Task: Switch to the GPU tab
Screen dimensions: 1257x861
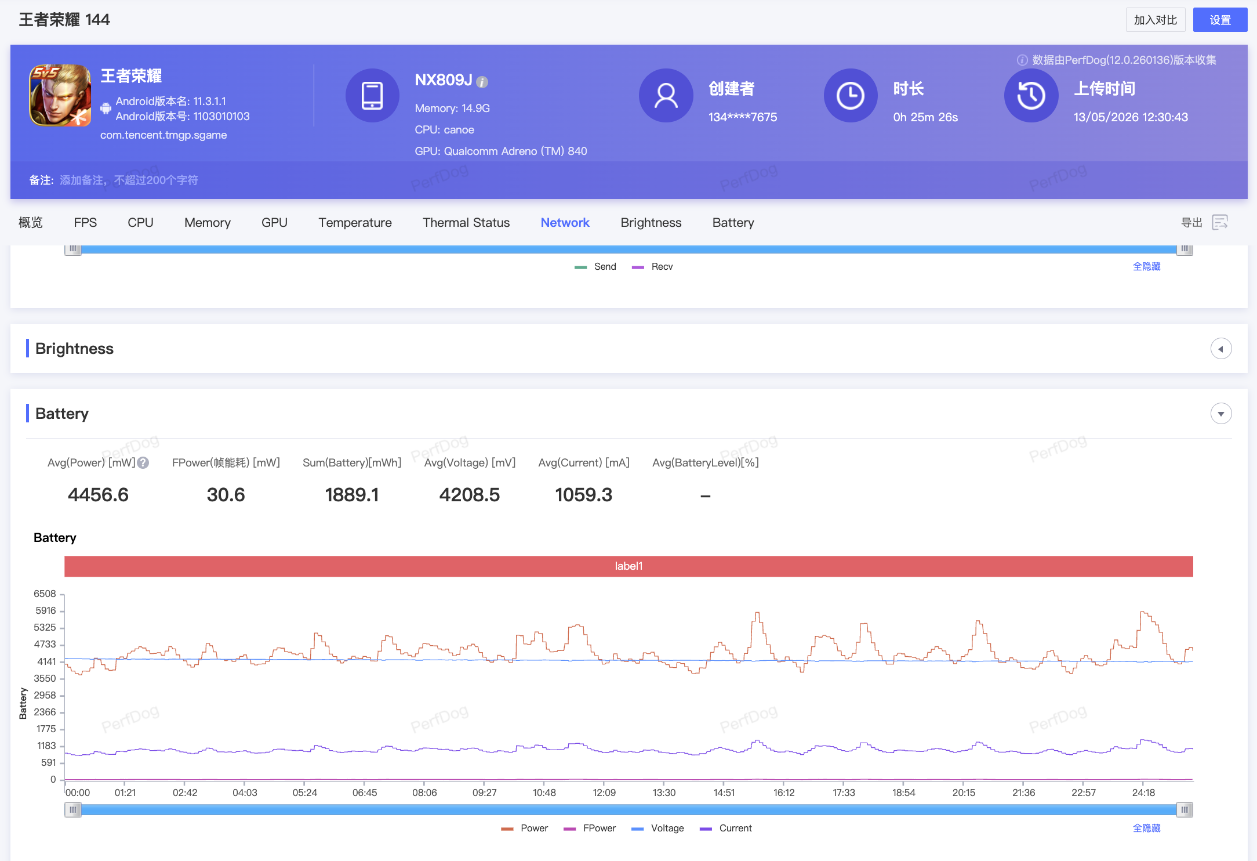Action: coord(274,222)
